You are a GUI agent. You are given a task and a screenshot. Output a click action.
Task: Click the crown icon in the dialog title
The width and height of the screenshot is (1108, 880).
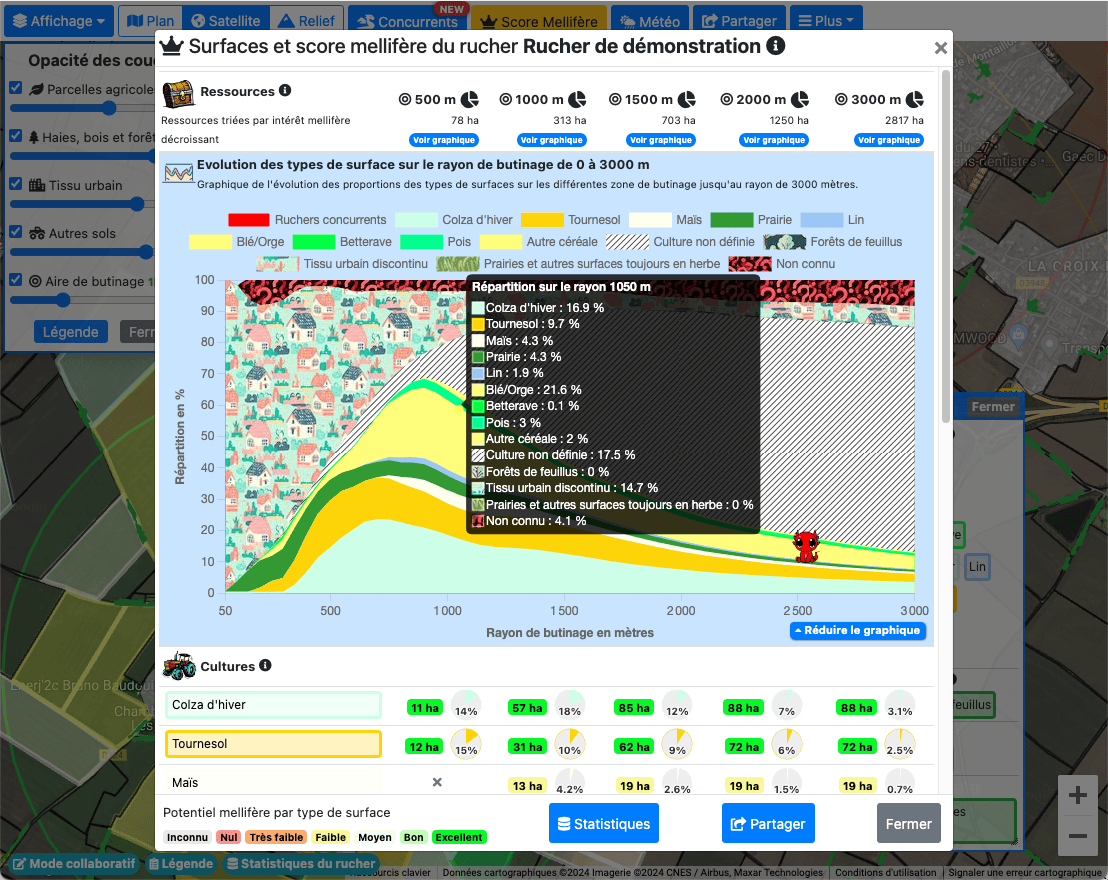(172, 46)
